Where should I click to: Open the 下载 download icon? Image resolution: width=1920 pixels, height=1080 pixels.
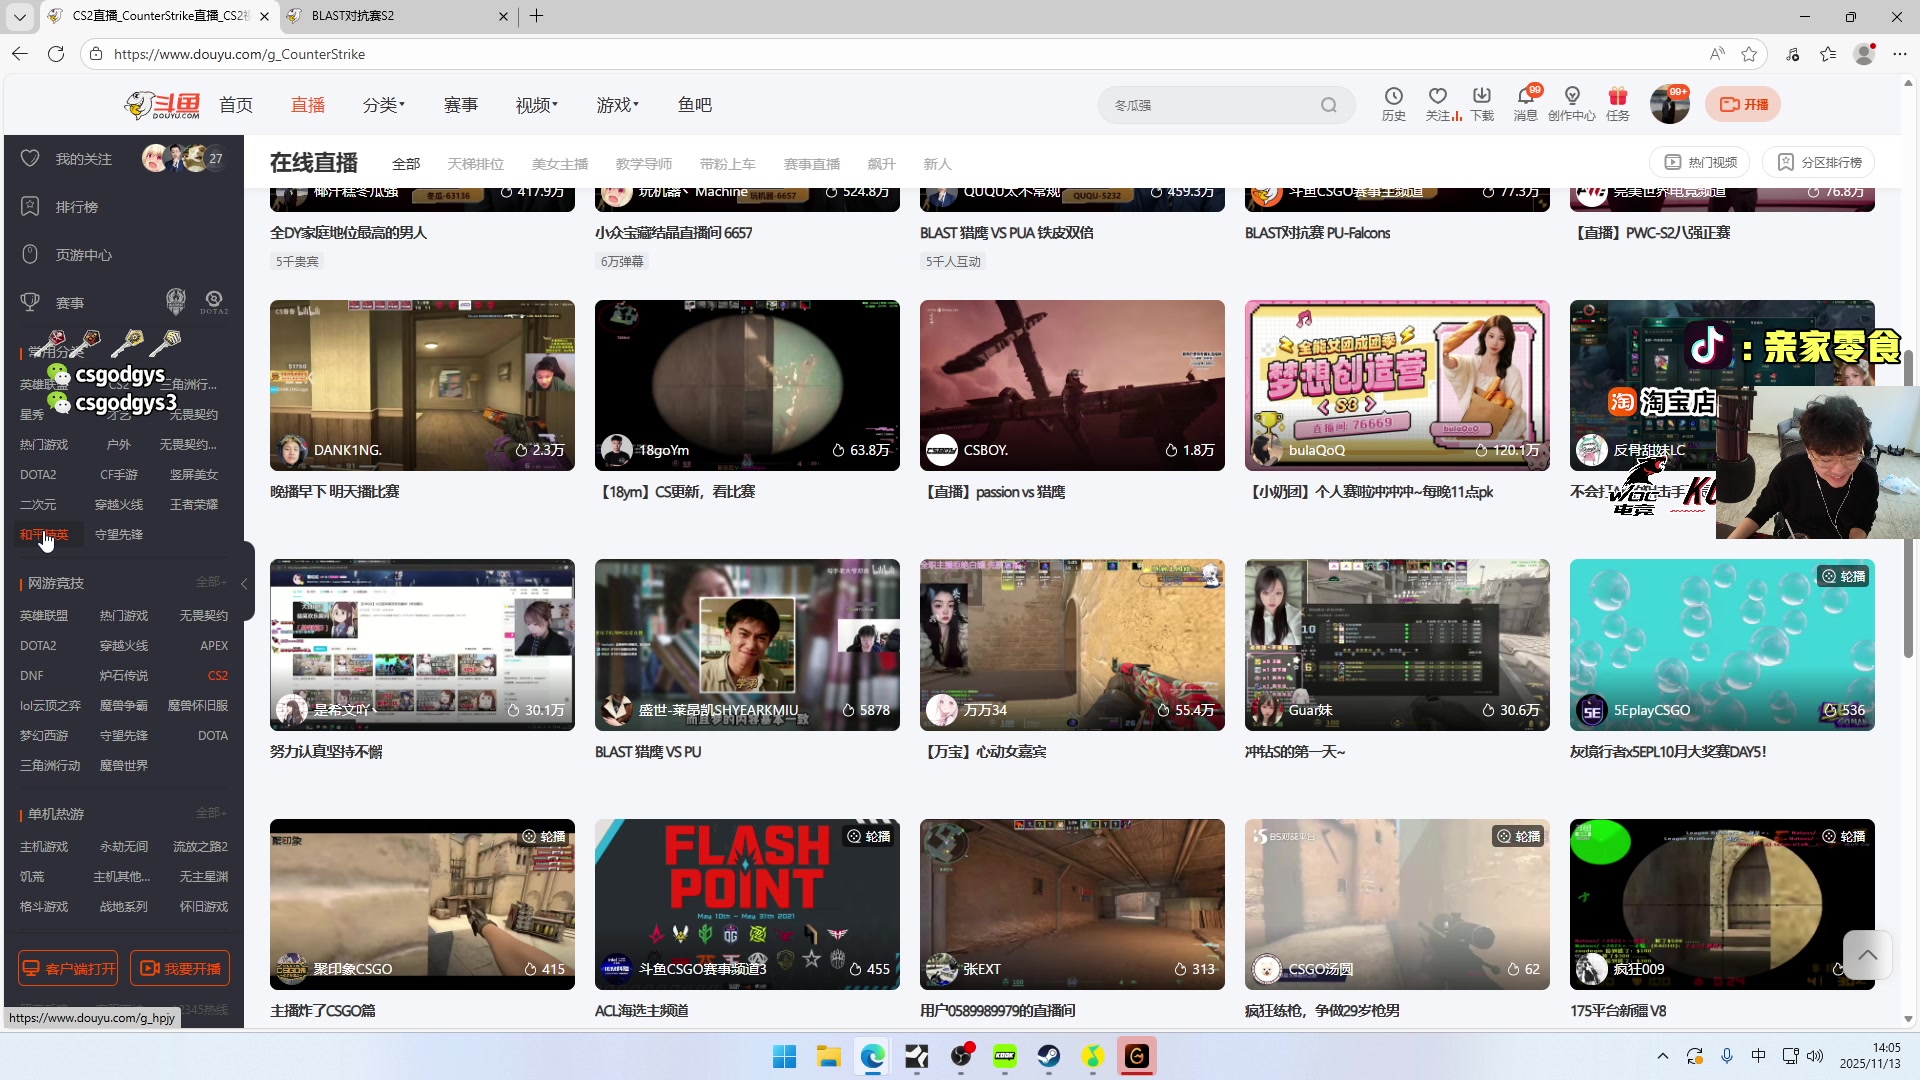tap(1481, 97)
